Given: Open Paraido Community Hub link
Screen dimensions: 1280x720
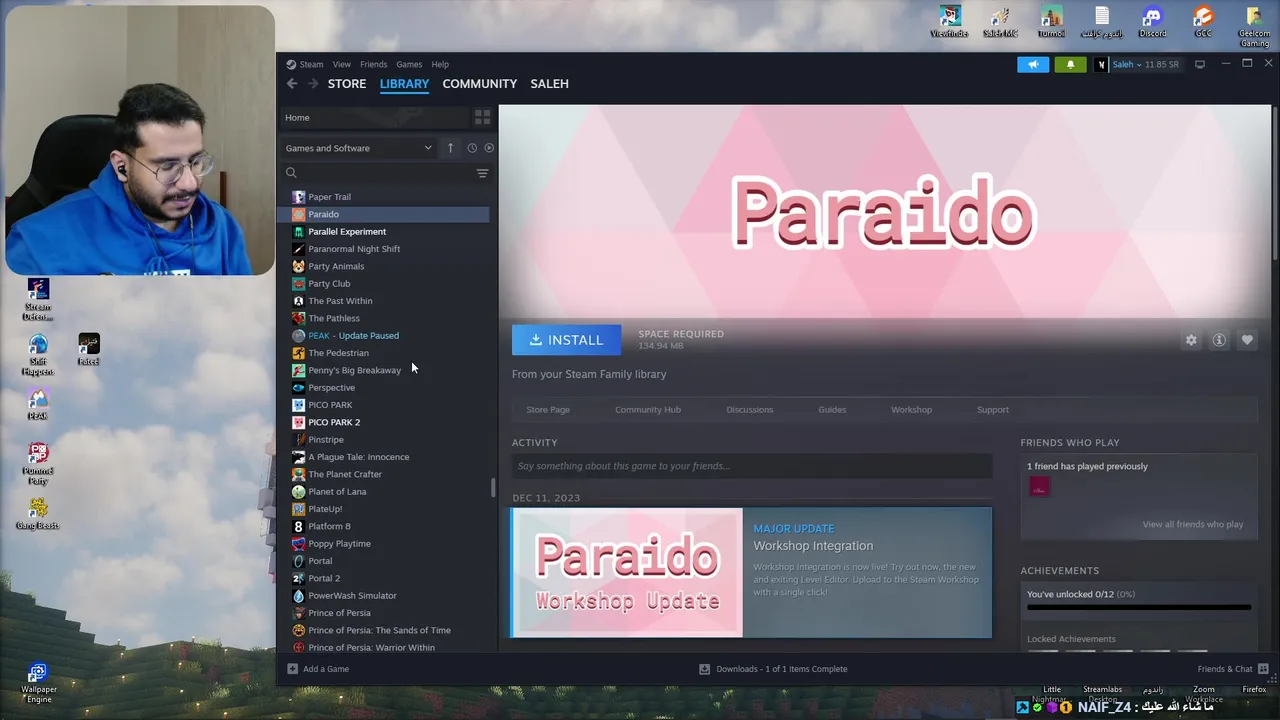Looking at the screenshot, I should tap(648, 409).
